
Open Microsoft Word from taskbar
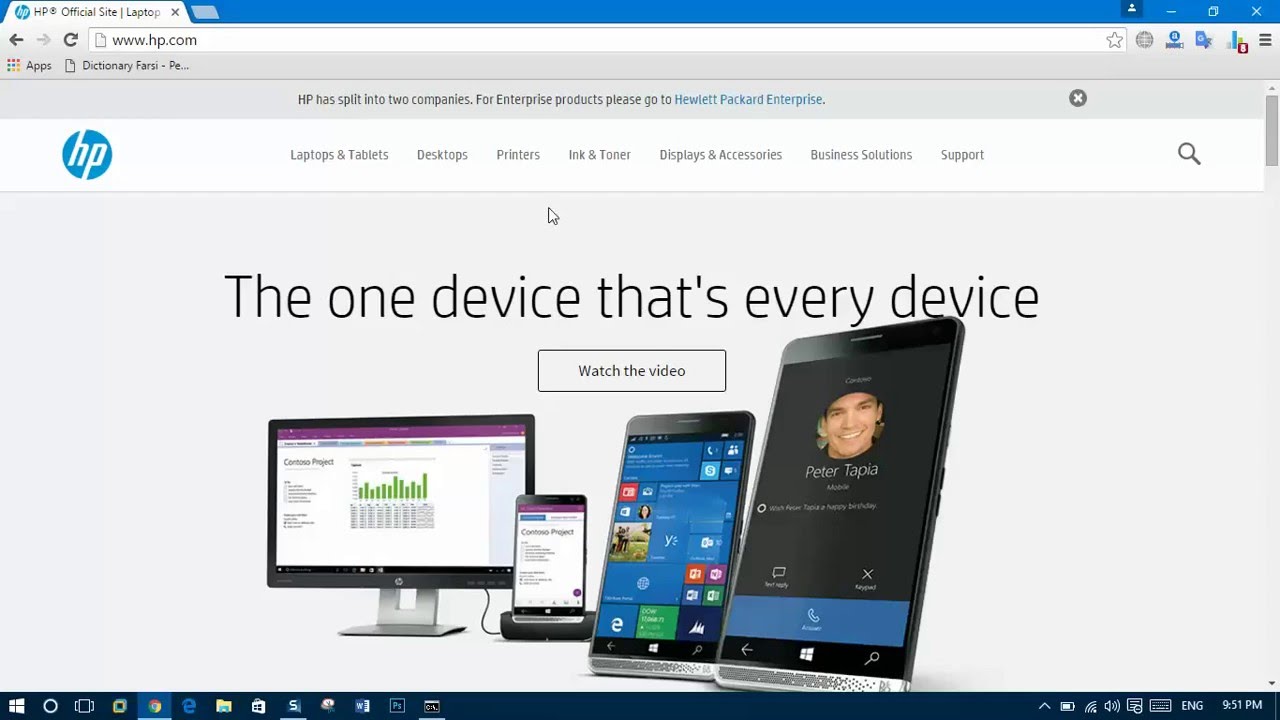[x=362, y=706]
